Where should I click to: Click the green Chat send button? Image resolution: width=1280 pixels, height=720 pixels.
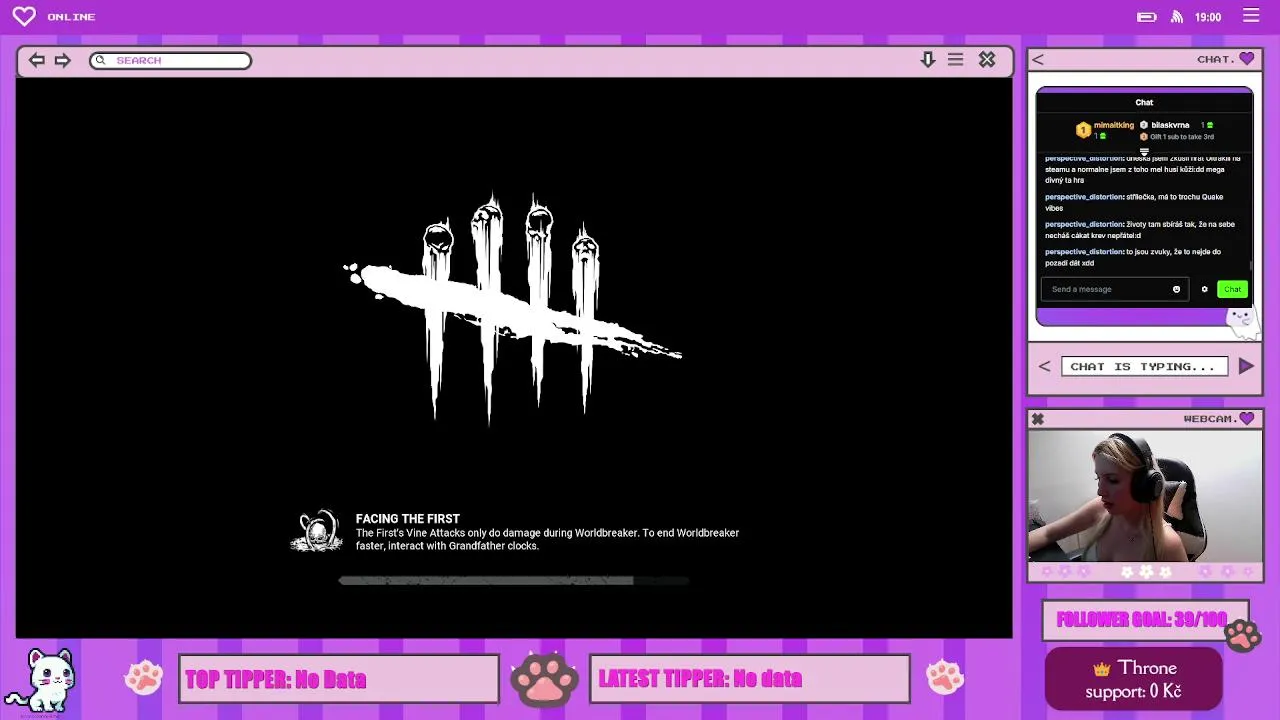(1232, 289)
